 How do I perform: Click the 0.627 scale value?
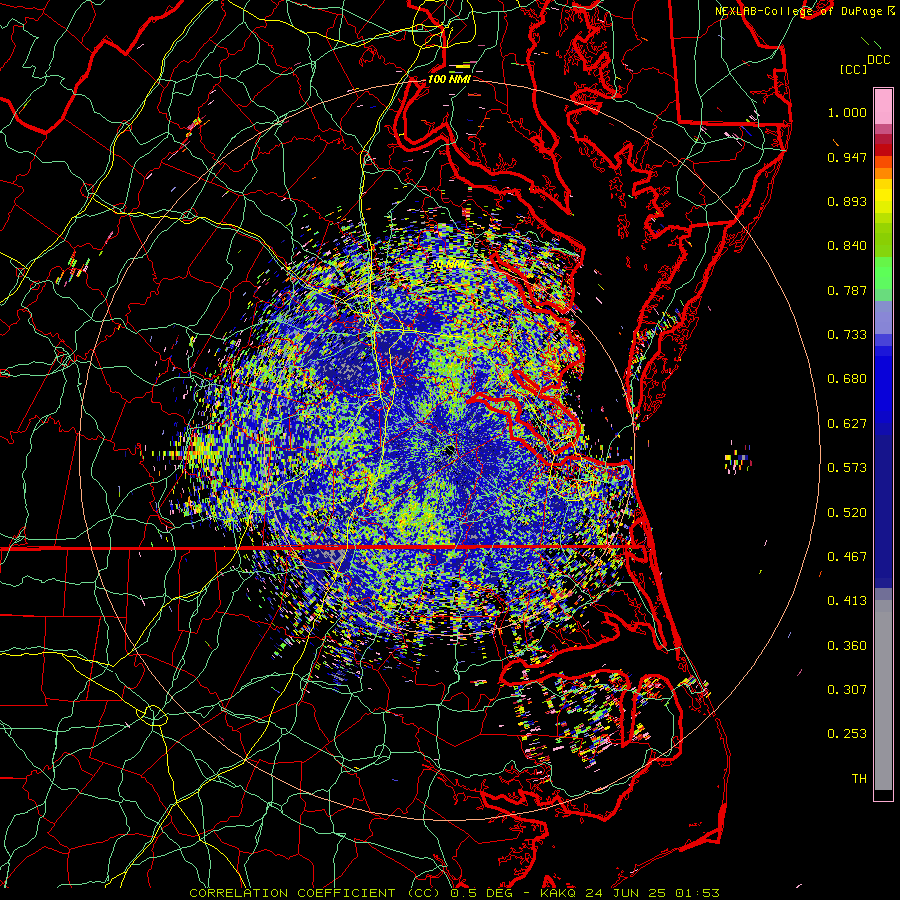[x=847, y=424]
